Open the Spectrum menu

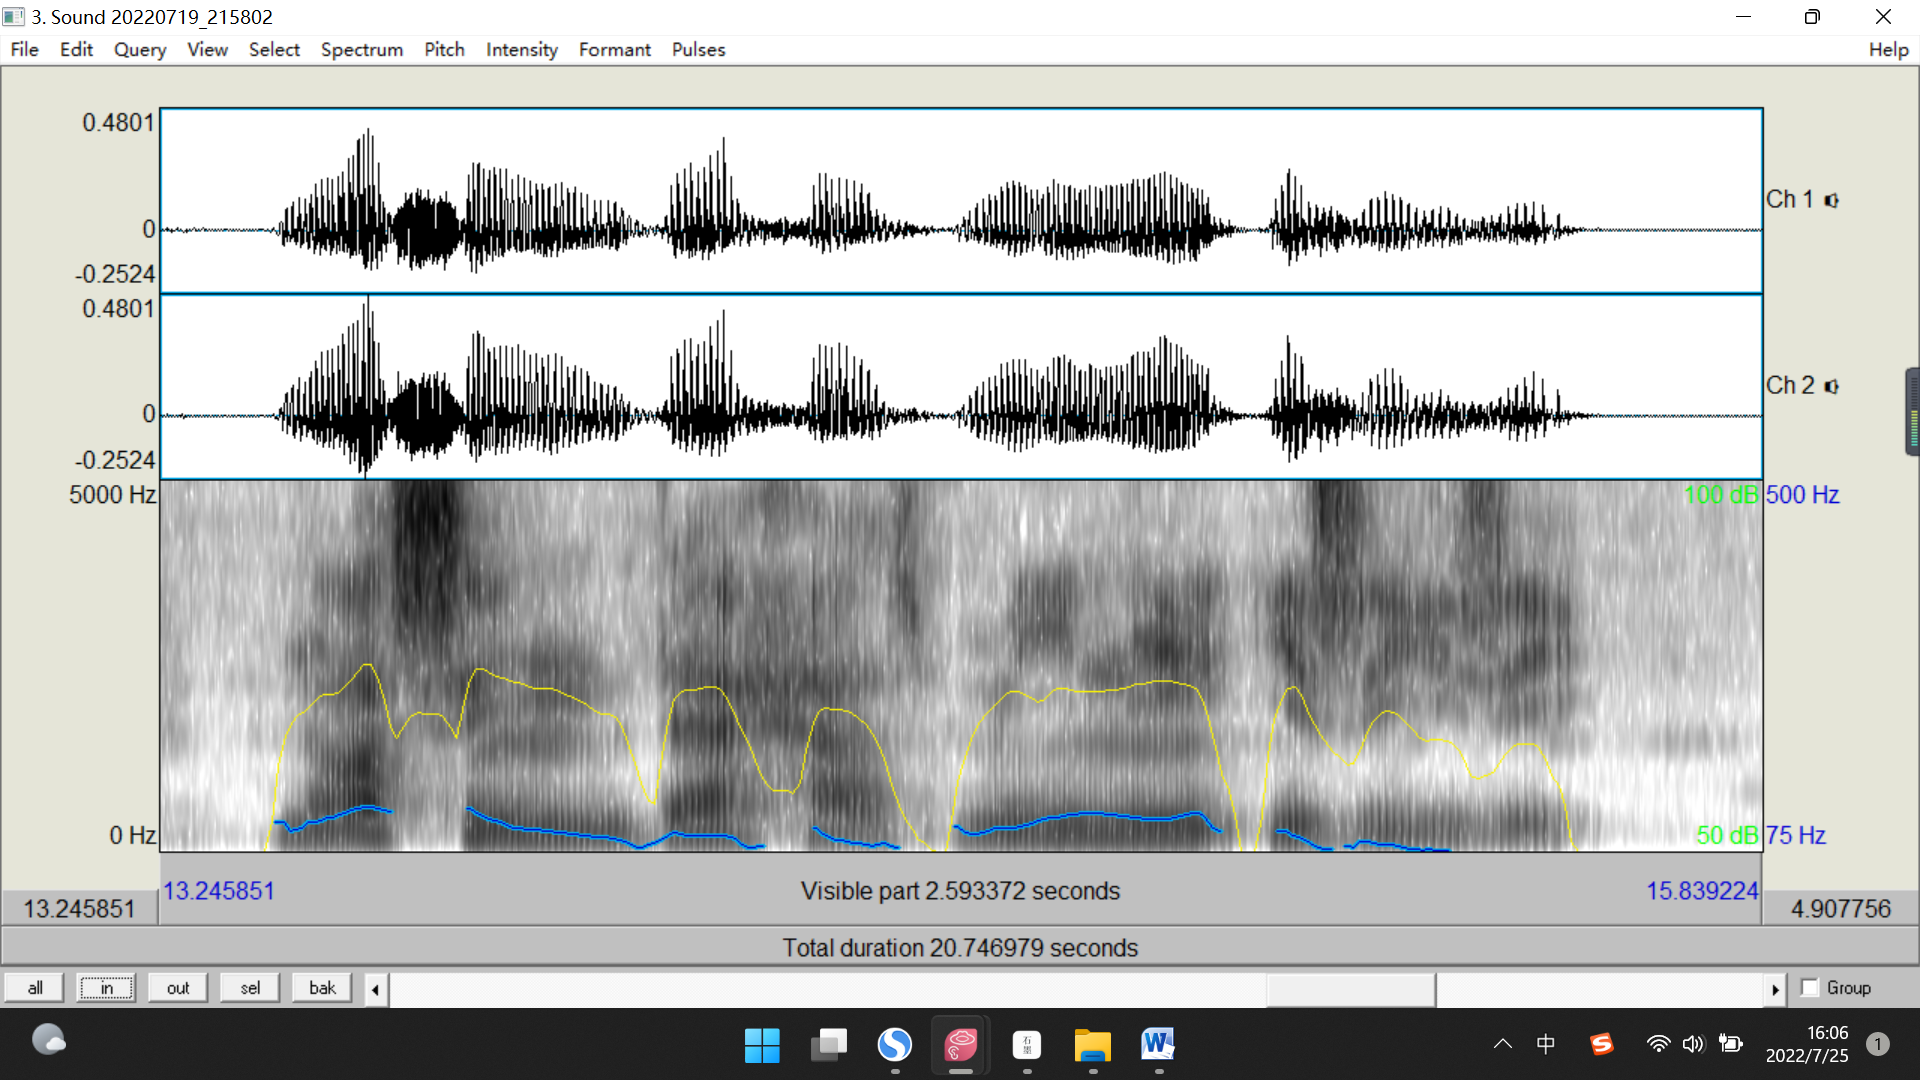362,49
